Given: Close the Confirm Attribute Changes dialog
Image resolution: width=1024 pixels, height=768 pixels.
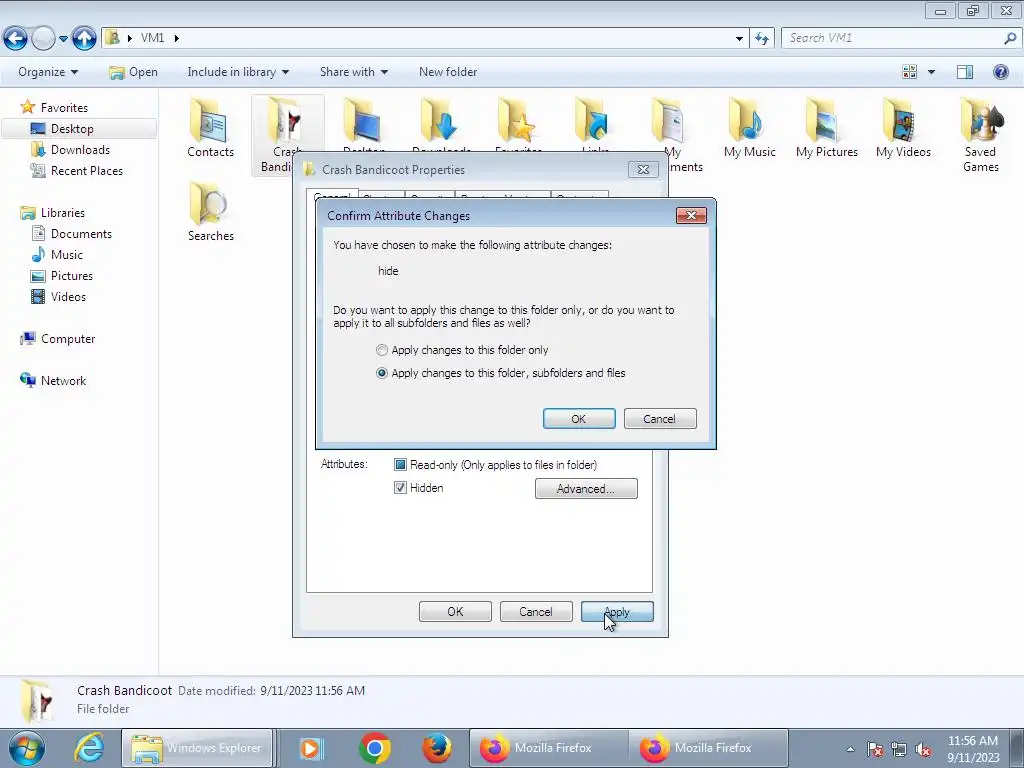Looking at the screenshot, I should 691,216.
